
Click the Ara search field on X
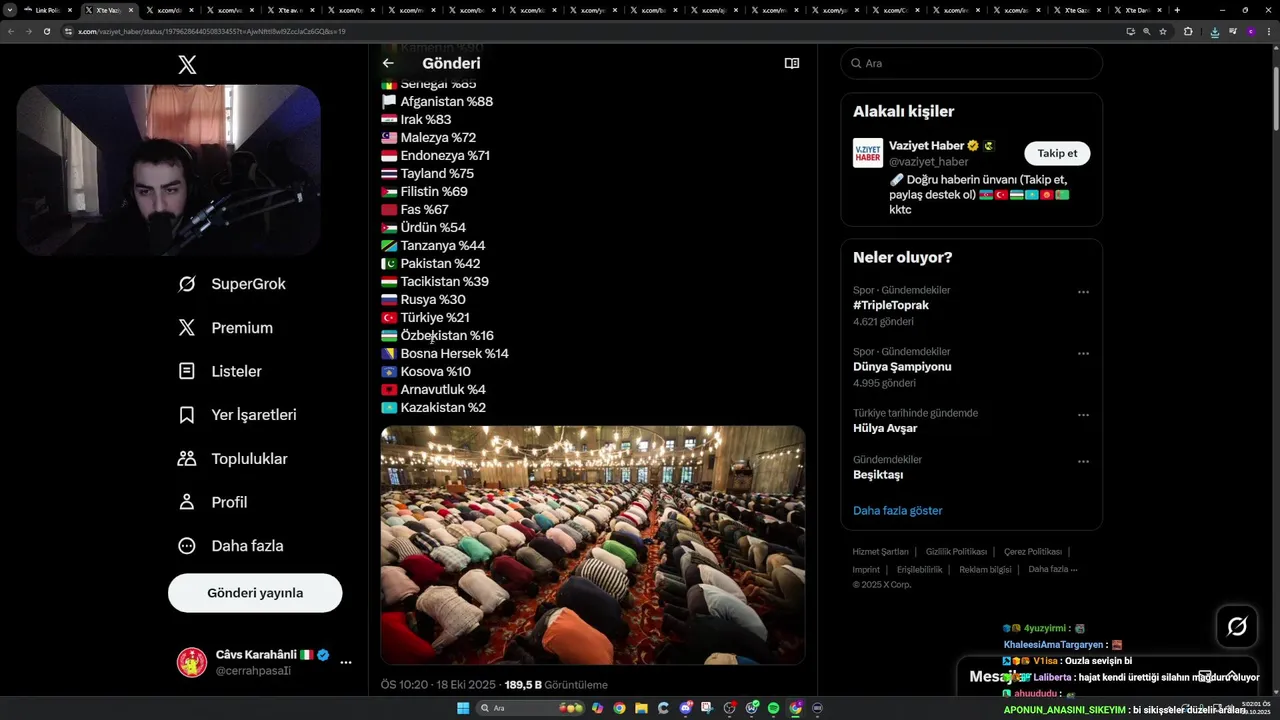point(971,63)
